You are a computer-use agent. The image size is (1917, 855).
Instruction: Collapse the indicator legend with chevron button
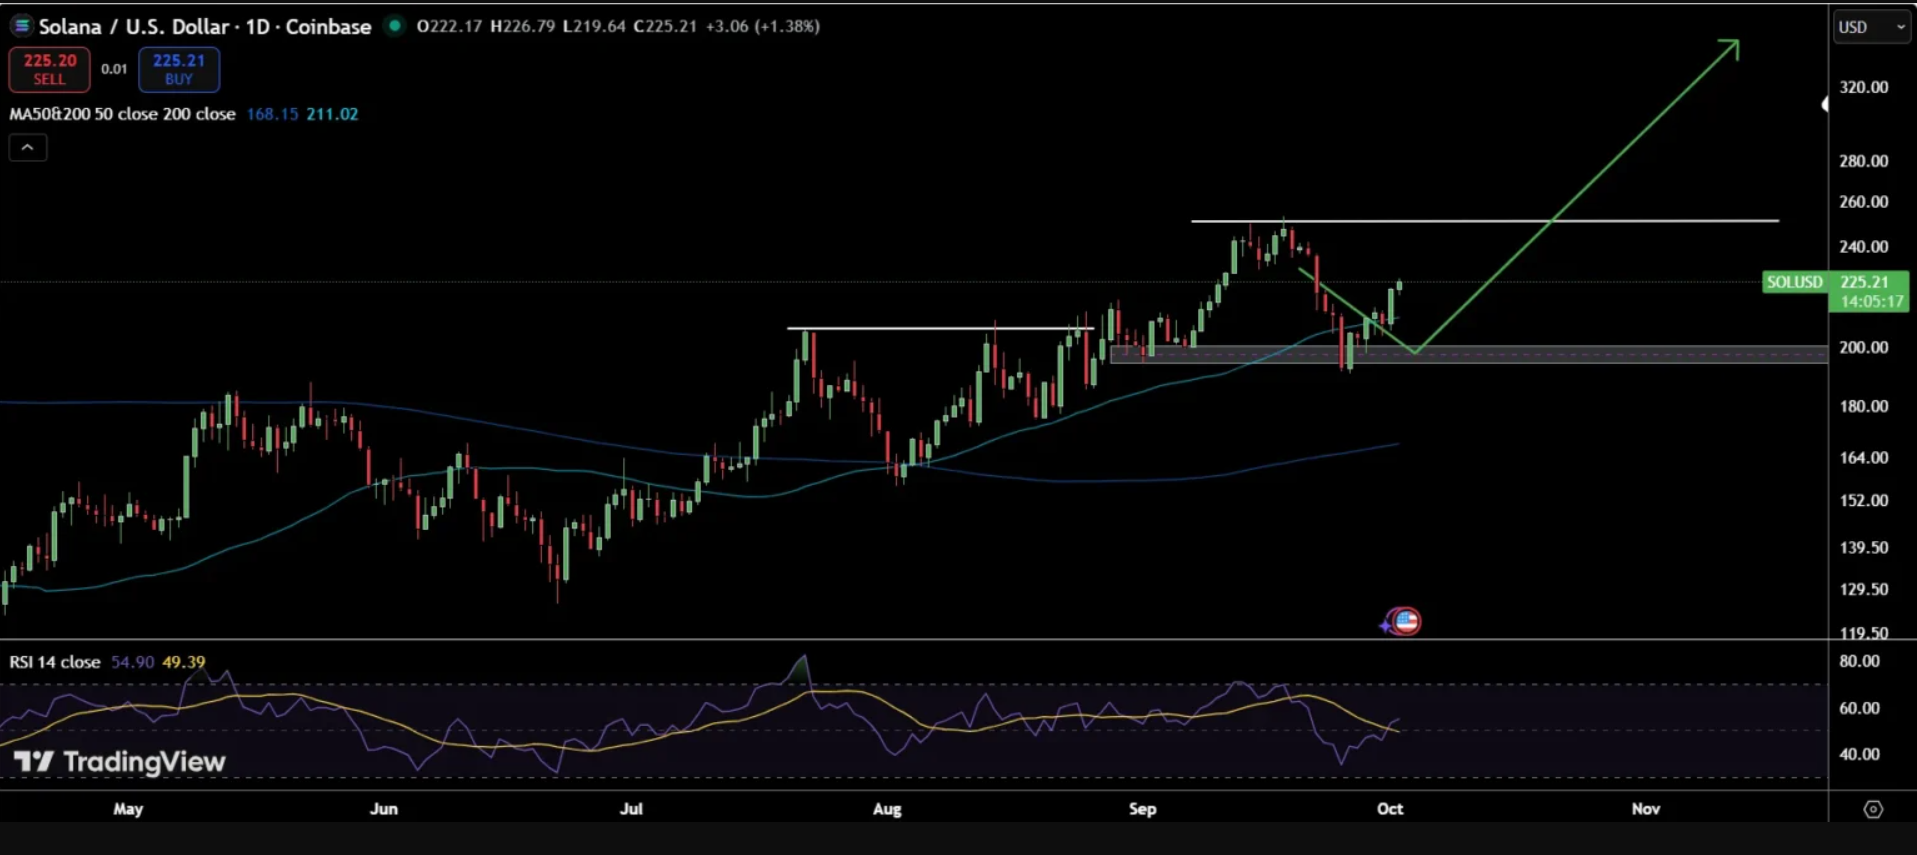pyautogui.click(x=28, y=148)
